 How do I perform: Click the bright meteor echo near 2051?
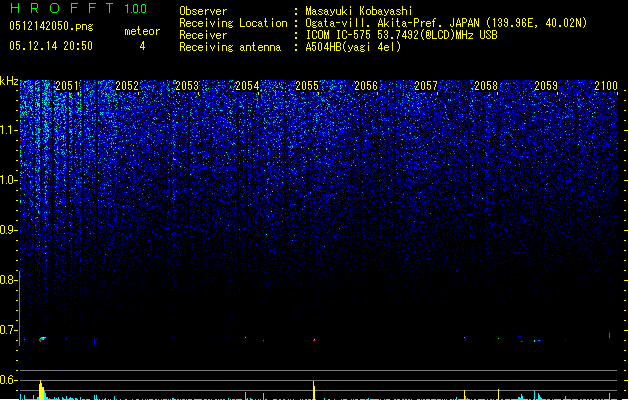click(x=42, y=339)
